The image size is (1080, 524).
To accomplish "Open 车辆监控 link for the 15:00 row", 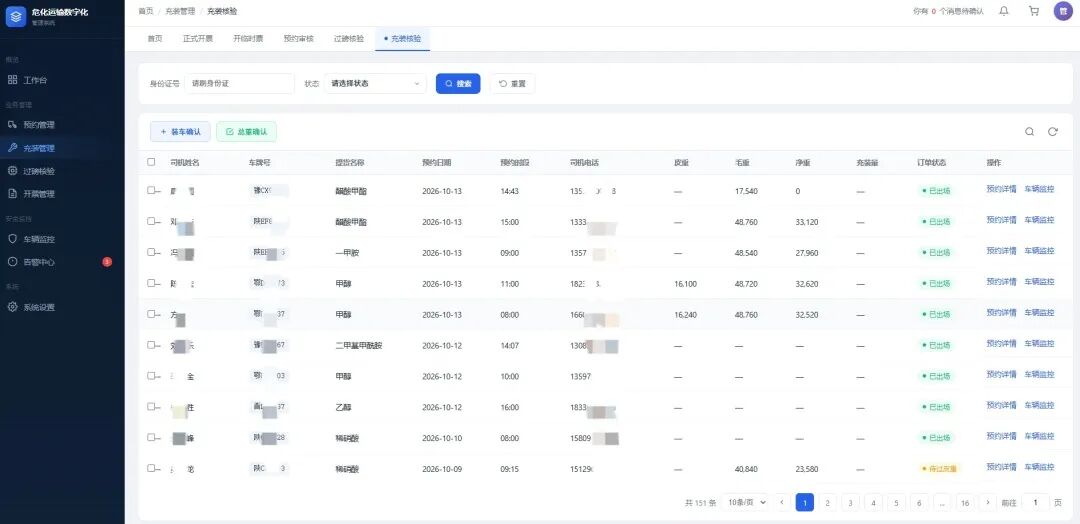I will point(1039,220).
